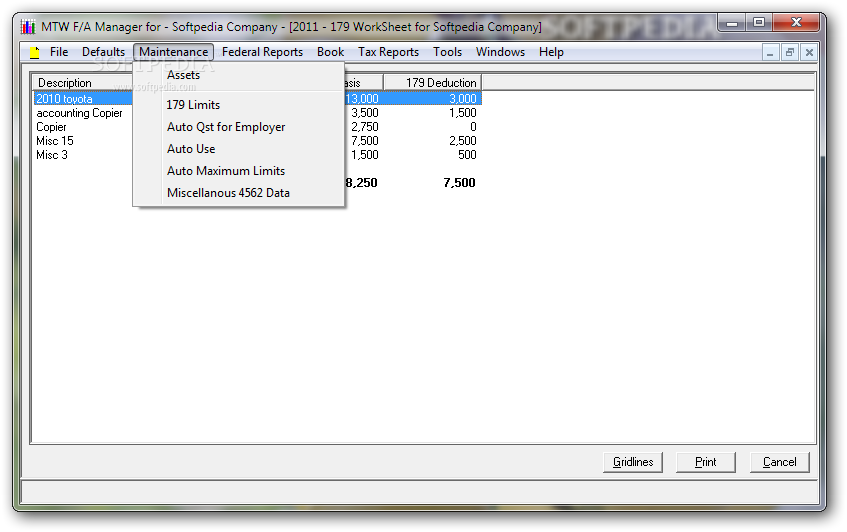Close the open Maintenance menu

(x=173, y=52)
